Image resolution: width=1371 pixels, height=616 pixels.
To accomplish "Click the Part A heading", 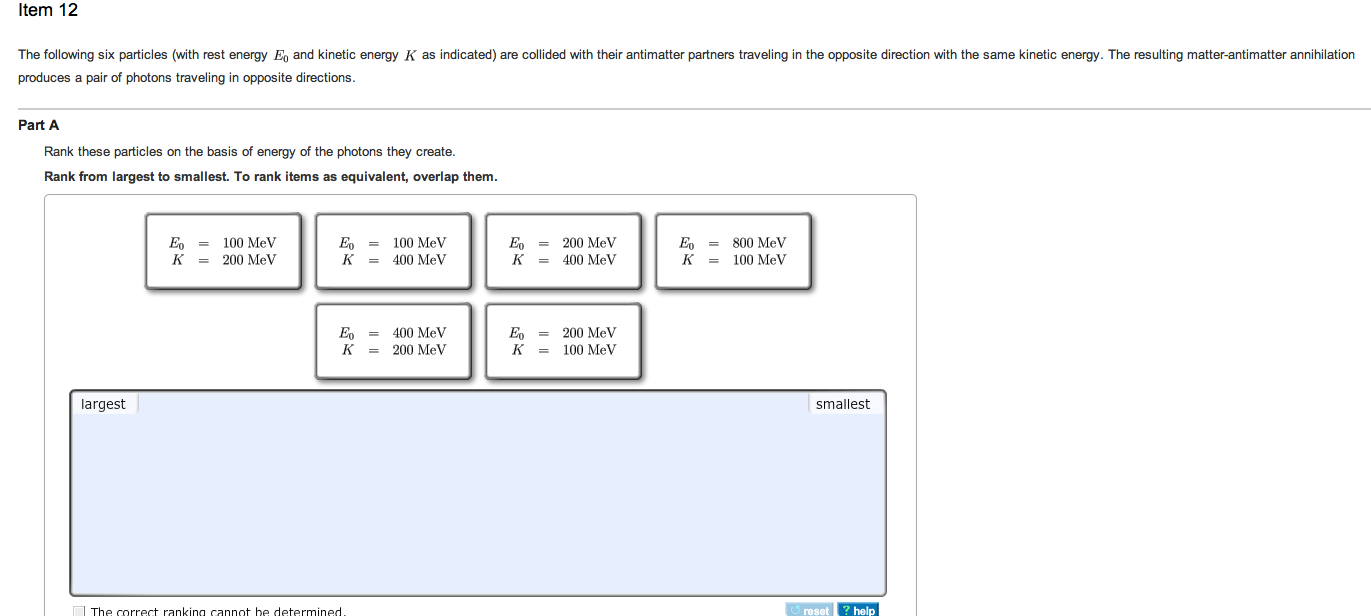I will click(x=38, y=125).
